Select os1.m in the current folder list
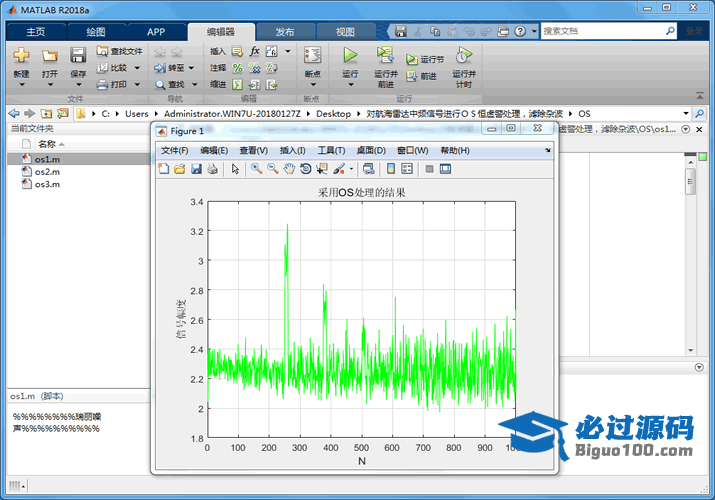 [47, 159]
